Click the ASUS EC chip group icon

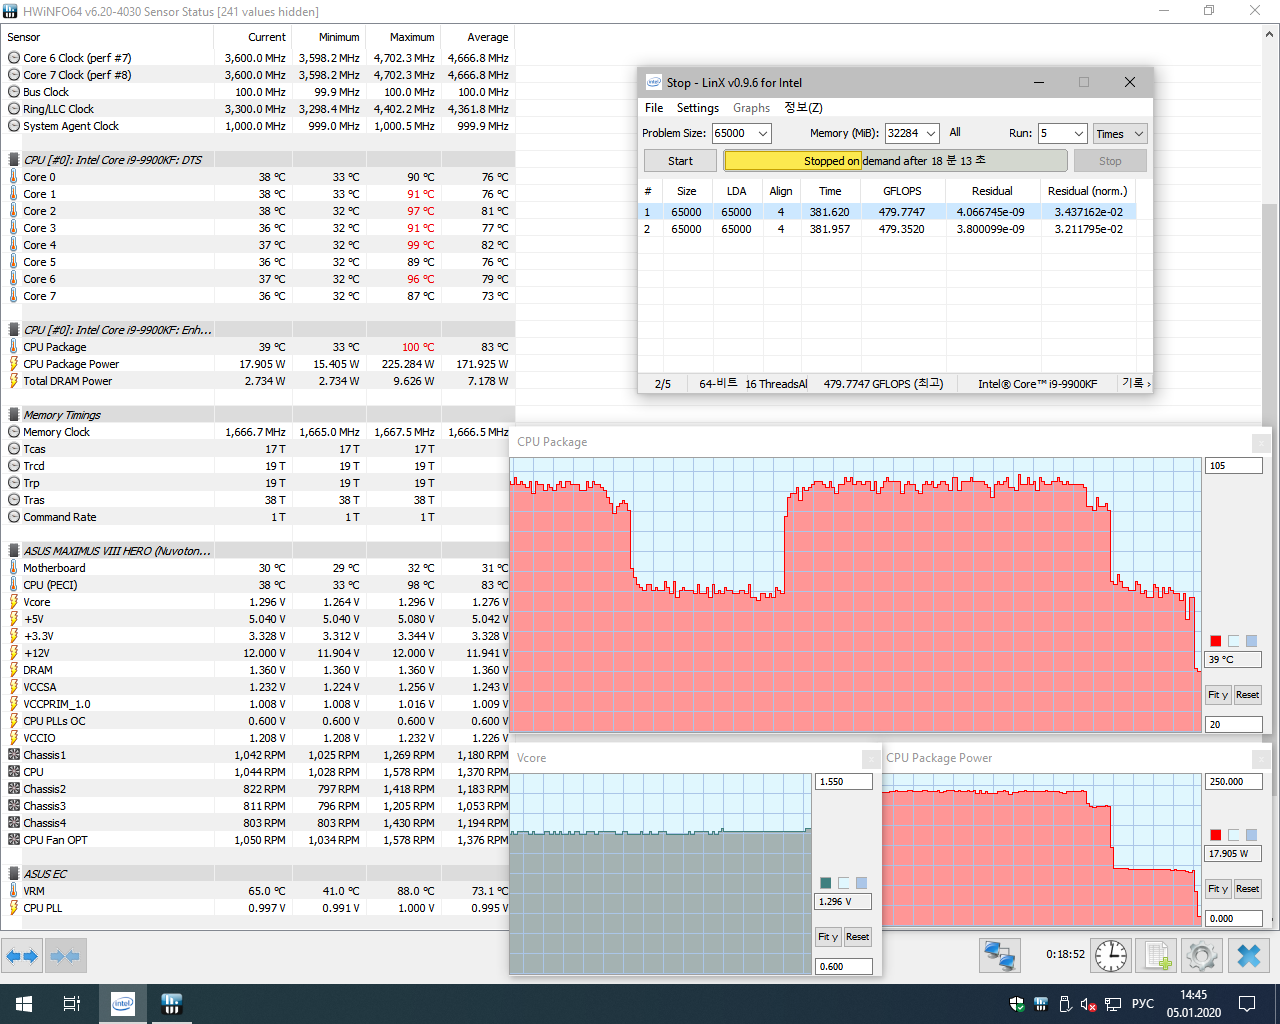tap(14, 874)
